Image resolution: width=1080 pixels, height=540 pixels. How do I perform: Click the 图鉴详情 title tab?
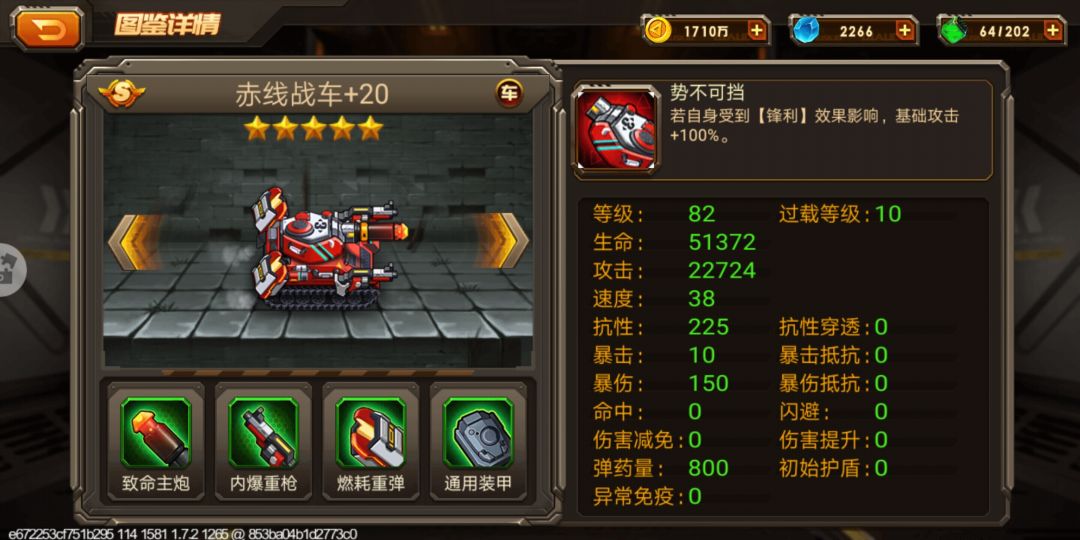167,25
